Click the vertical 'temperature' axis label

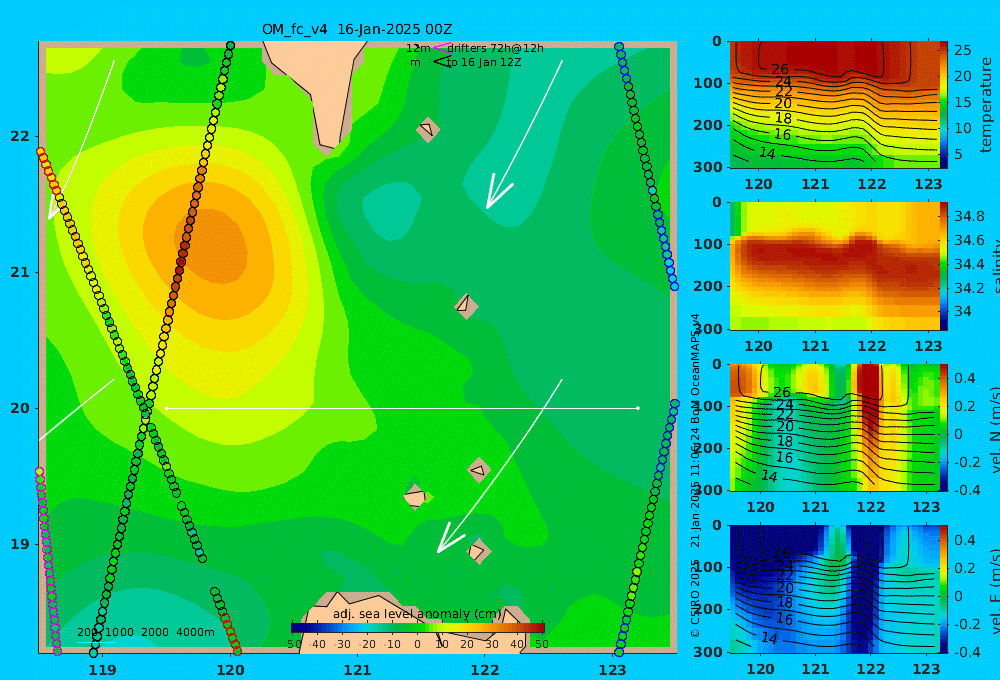click(x=987, y=105)
